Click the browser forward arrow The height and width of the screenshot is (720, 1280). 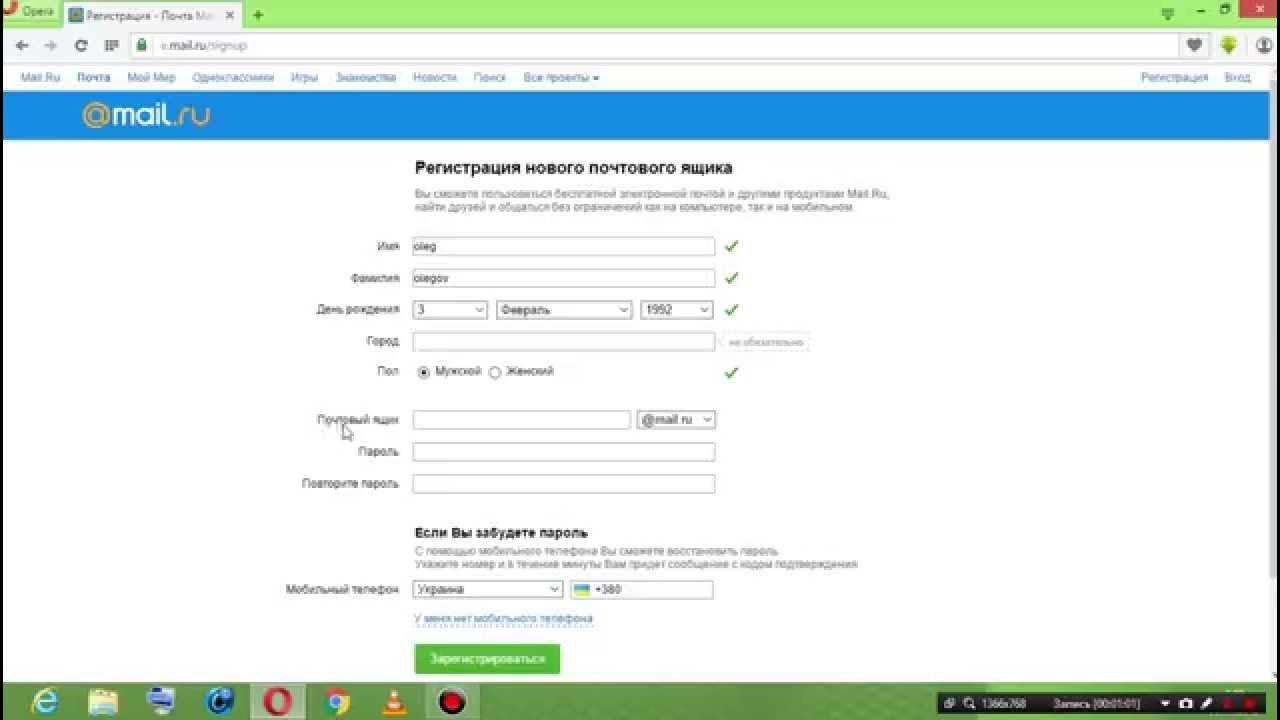pos(51,45)
